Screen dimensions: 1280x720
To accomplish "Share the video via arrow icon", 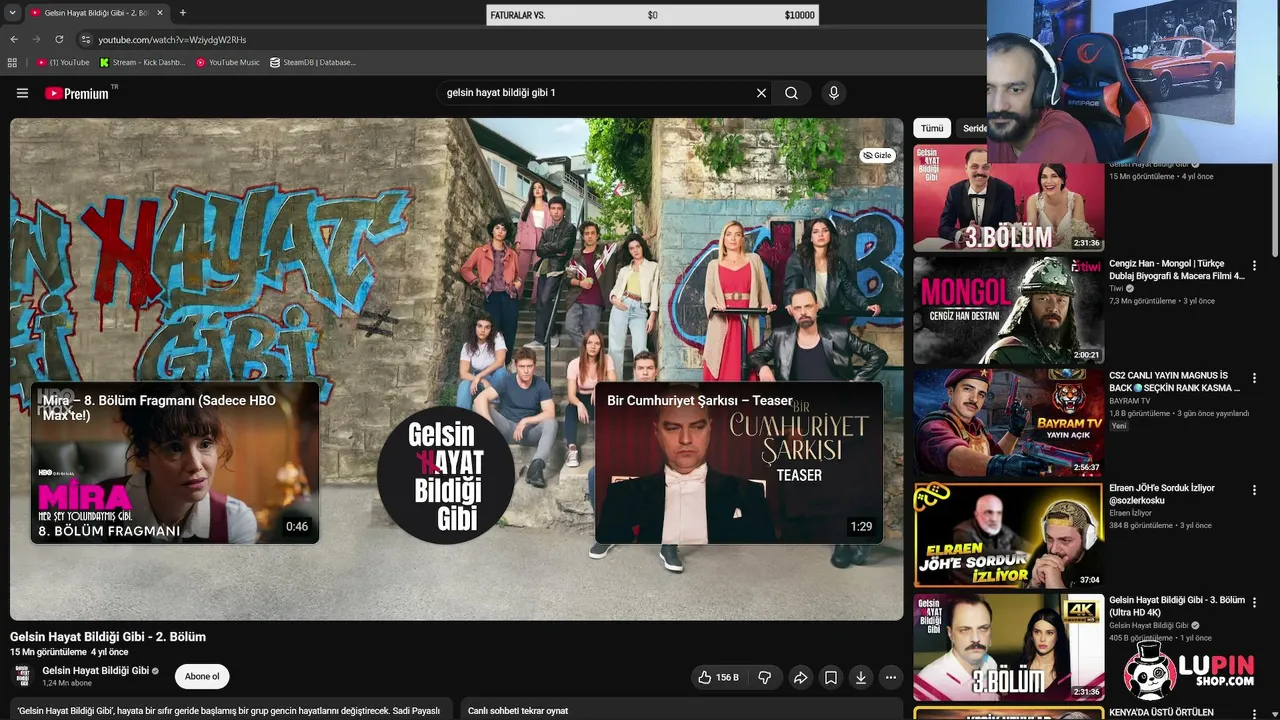I will (x=800, y=677).
